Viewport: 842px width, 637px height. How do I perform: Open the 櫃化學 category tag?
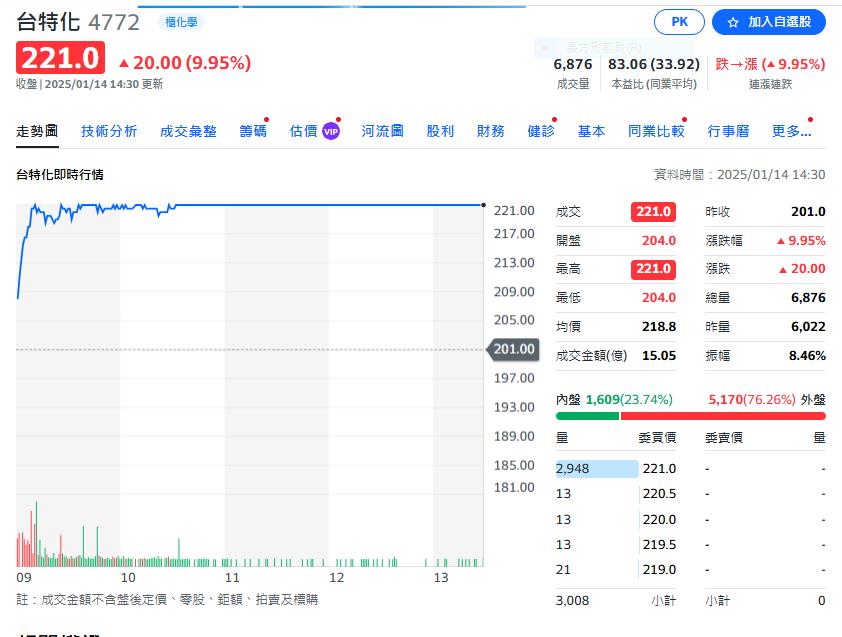tap(181, 22)
